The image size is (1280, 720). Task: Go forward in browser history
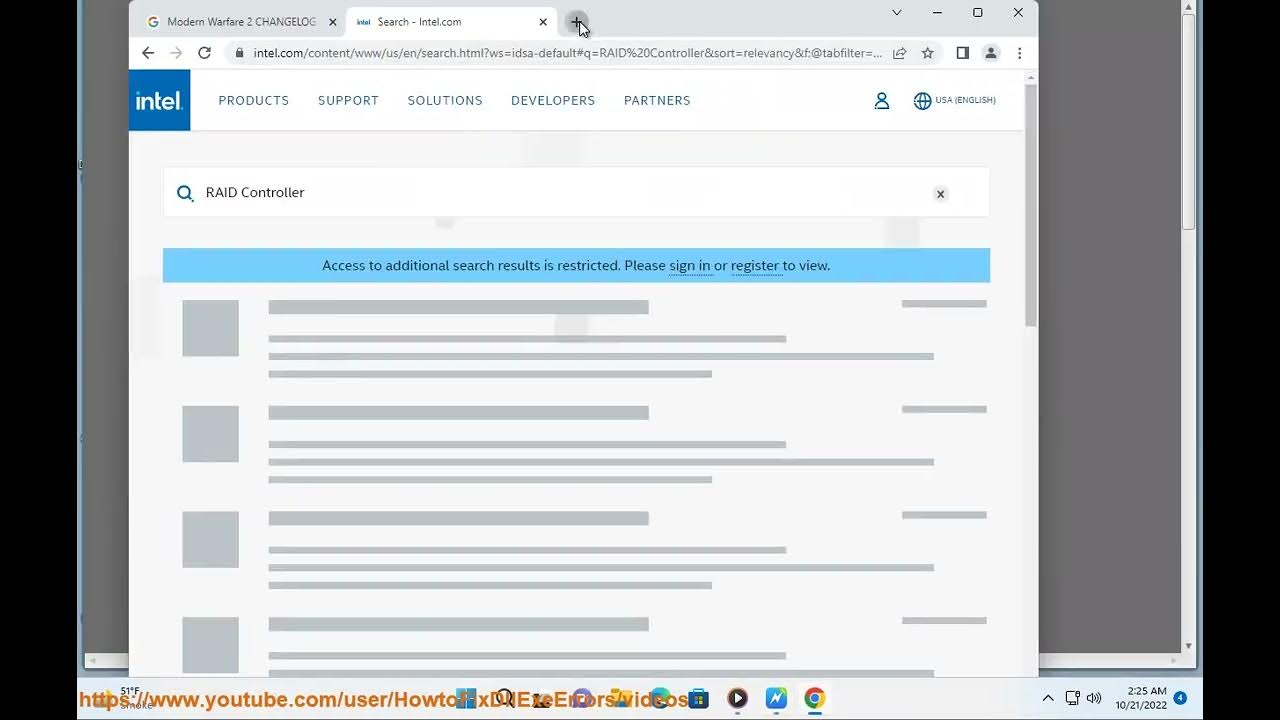coord(176,53)
